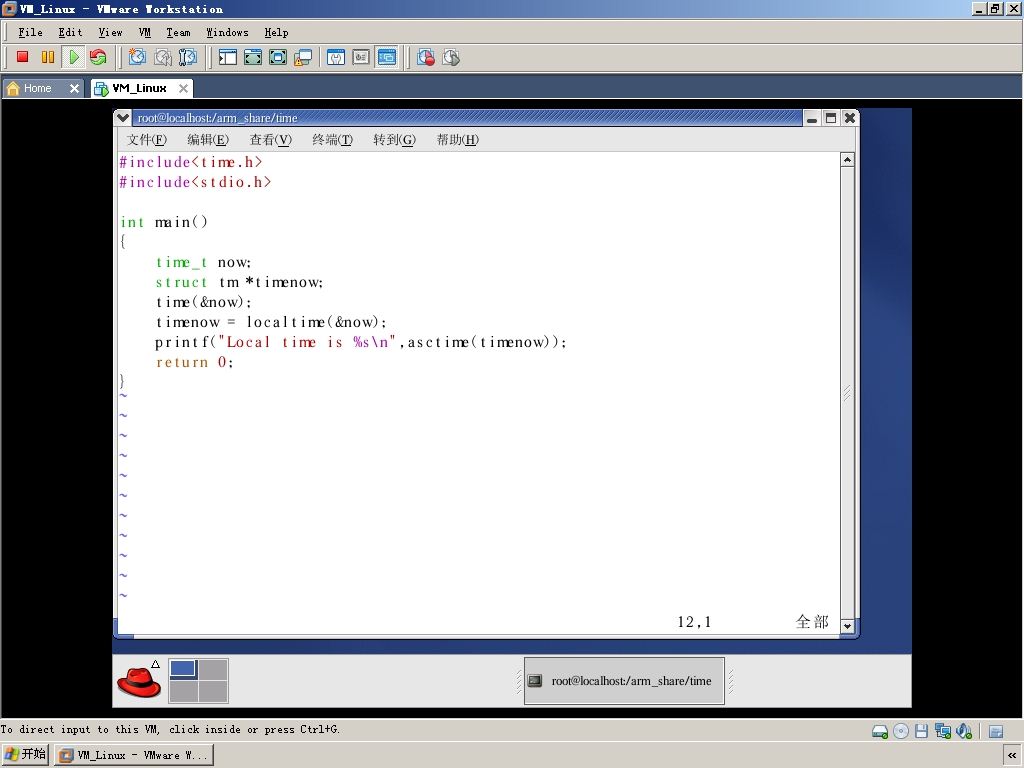
Task: Click terminal scrollbar down arrow
Action: coord(847,626)
